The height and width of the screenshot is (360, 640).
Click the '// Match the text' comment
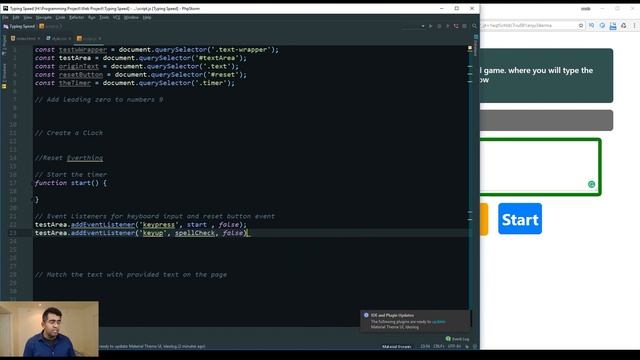(x=131, y=275)
